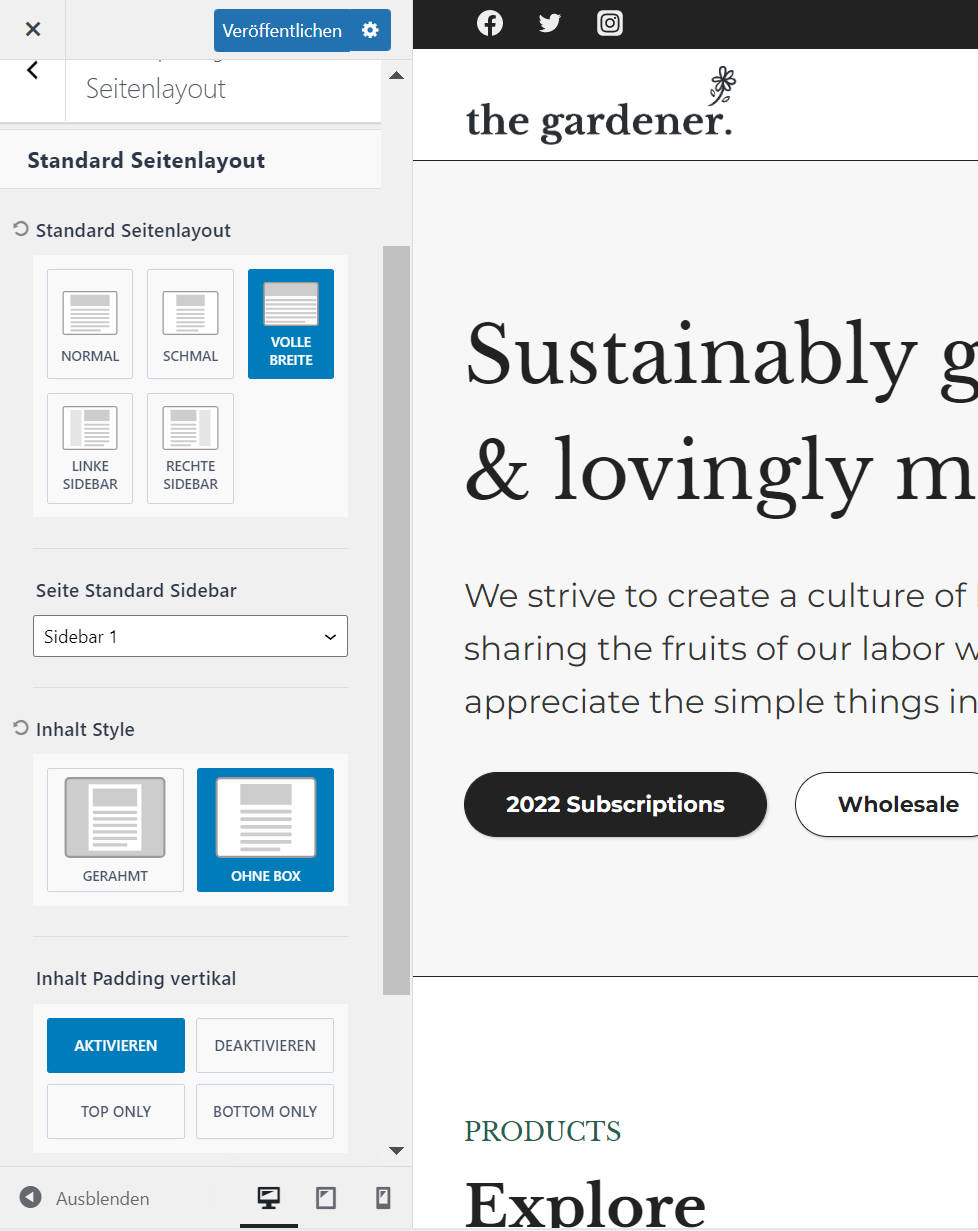Switch to mobile phone preview icon

[x=382, y=1197]
